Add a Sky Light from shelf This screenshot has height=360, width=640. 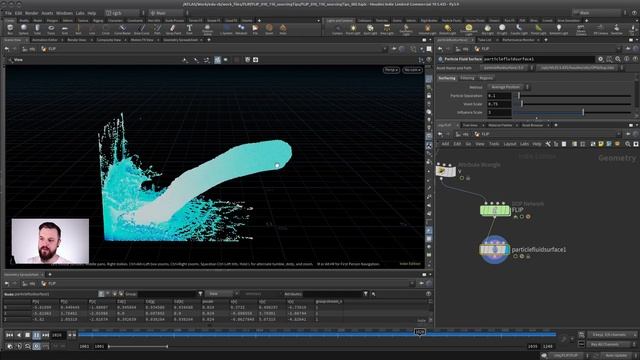487,29
